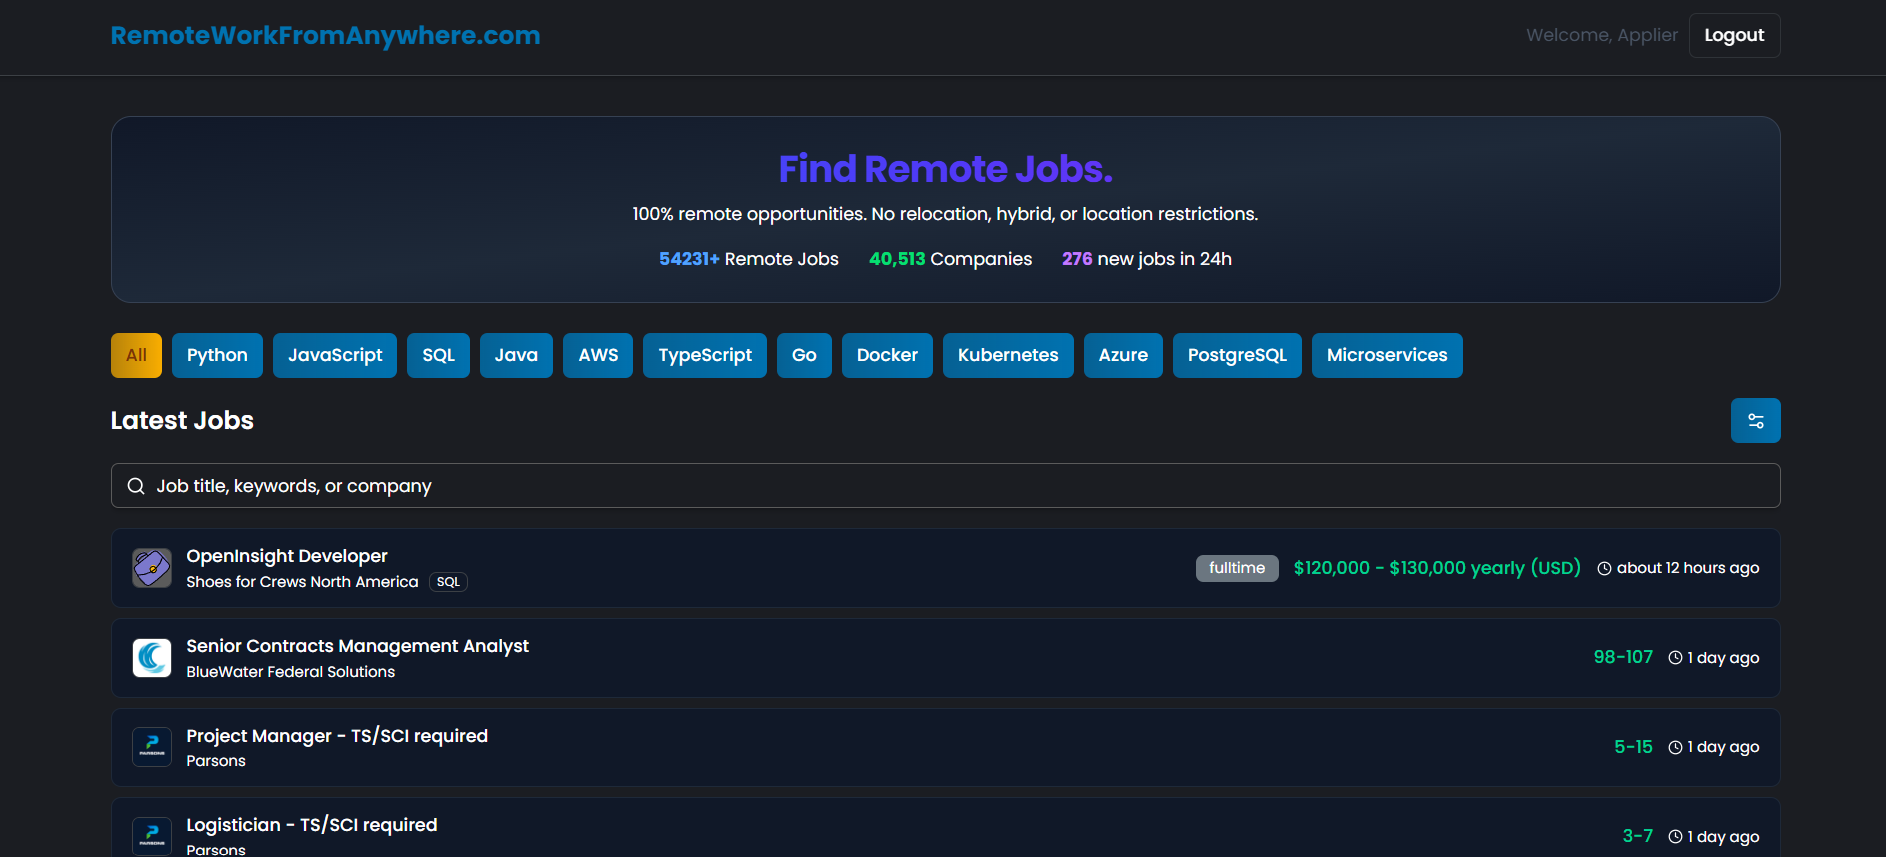Click '$120,000 - $130,000 yearly (USD)' salary
The image size is (1886, 857).
1437,568
